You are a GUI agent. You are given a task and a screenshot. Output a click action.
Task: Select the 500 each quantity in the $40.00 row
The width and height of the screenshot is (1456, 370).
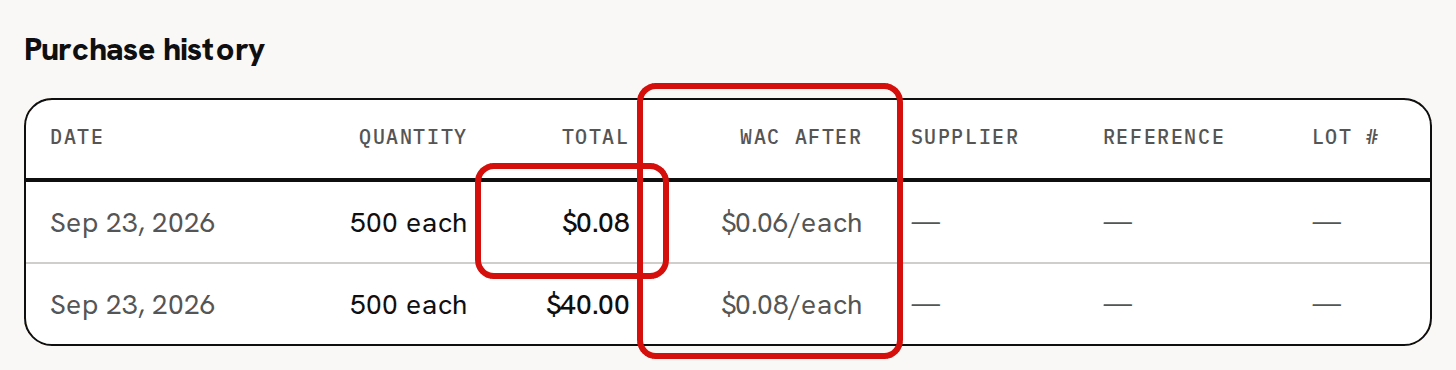(408, 304)
